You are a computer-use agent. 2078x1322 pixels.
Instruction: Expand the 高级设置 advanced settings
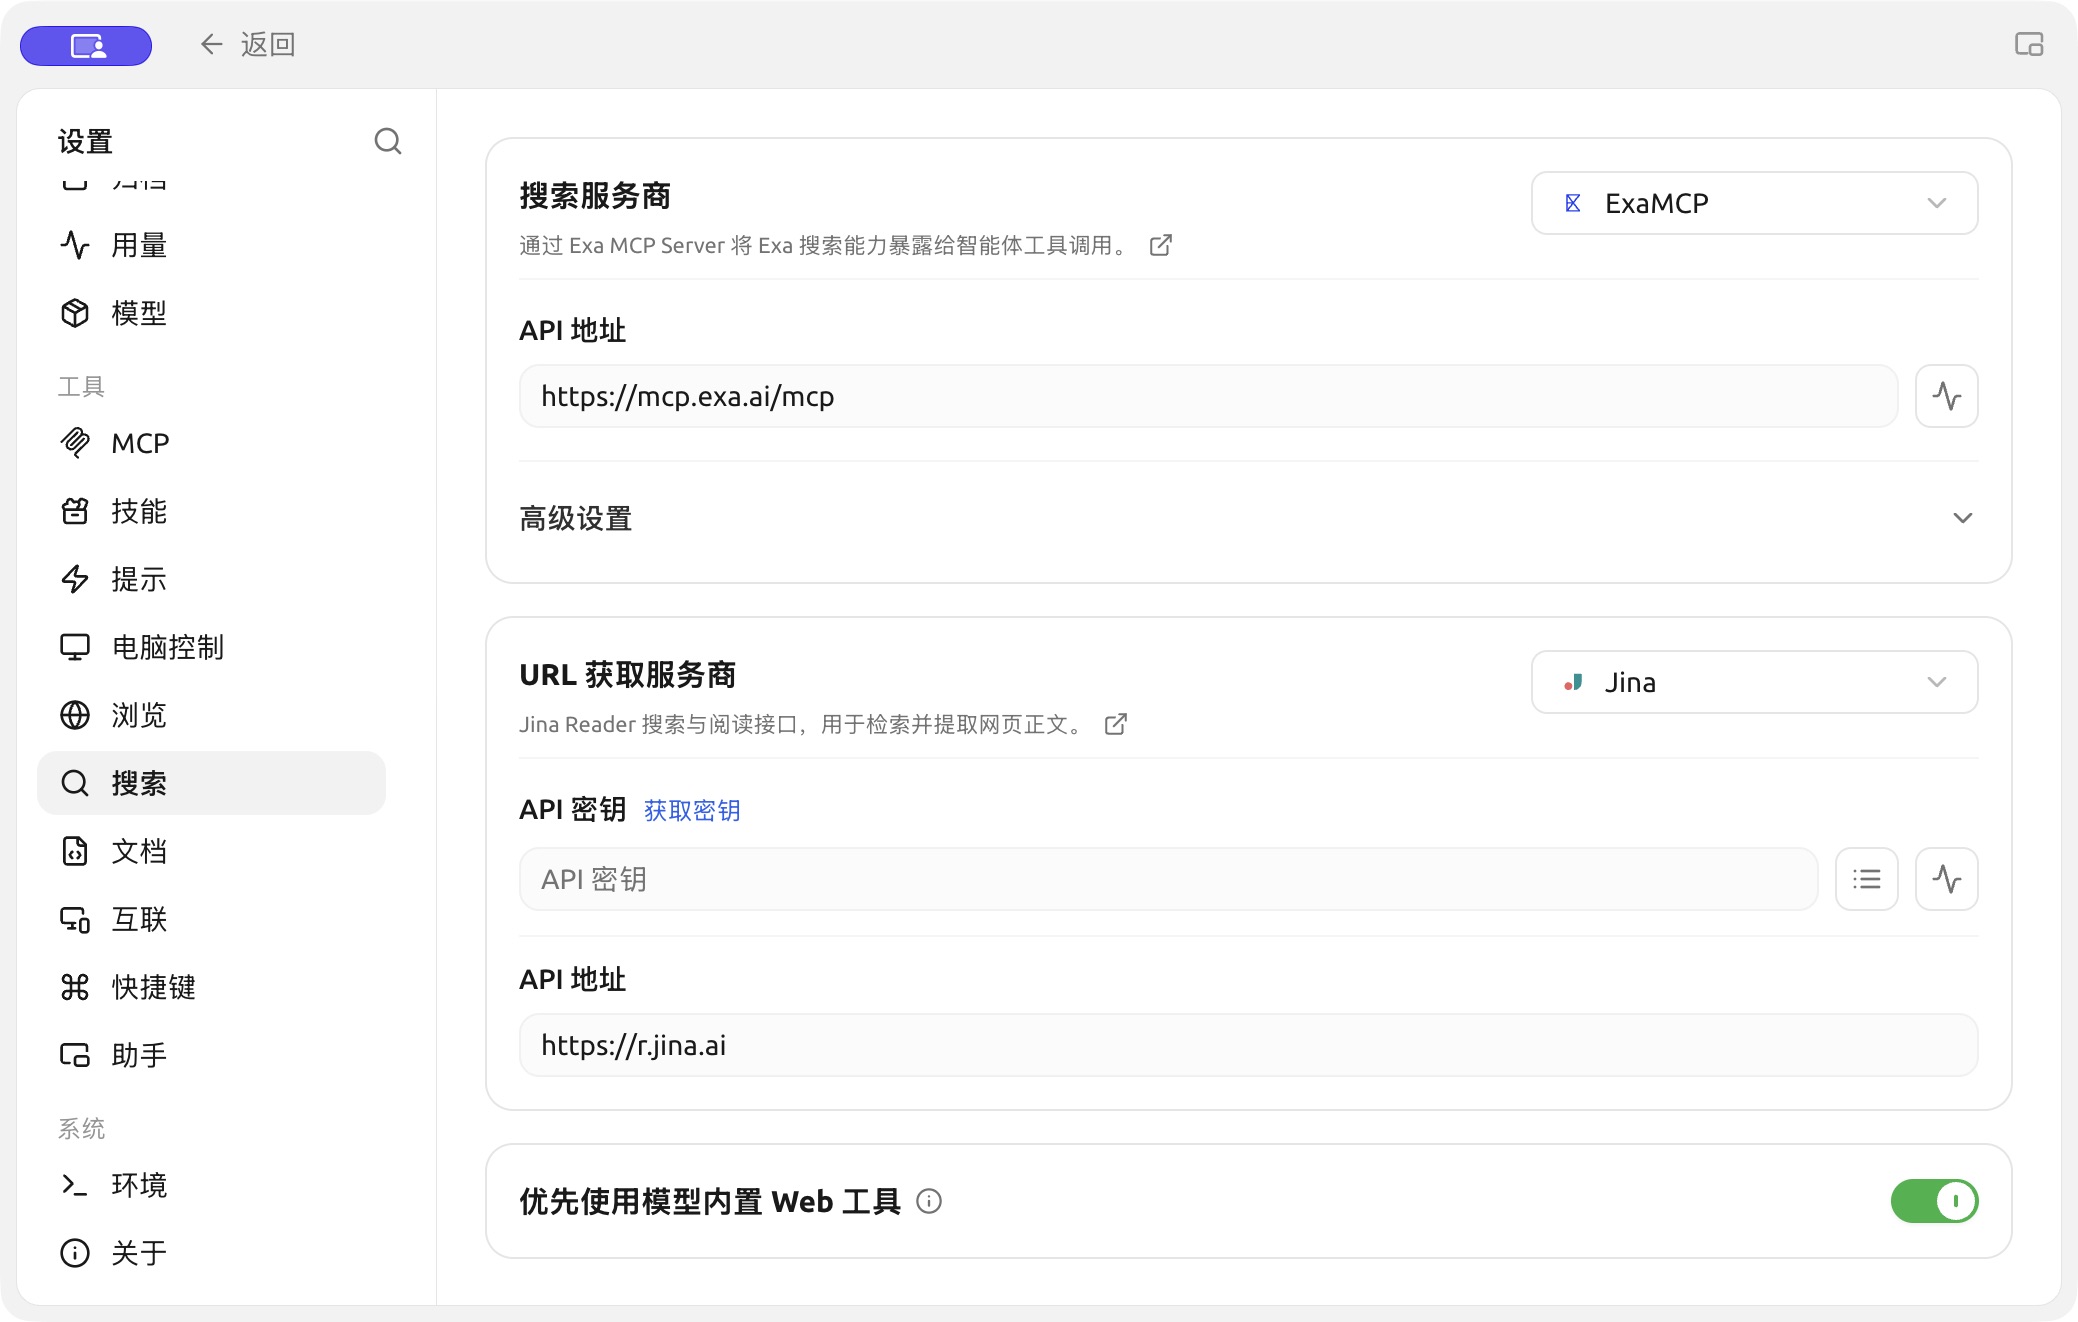(1248, 518)
